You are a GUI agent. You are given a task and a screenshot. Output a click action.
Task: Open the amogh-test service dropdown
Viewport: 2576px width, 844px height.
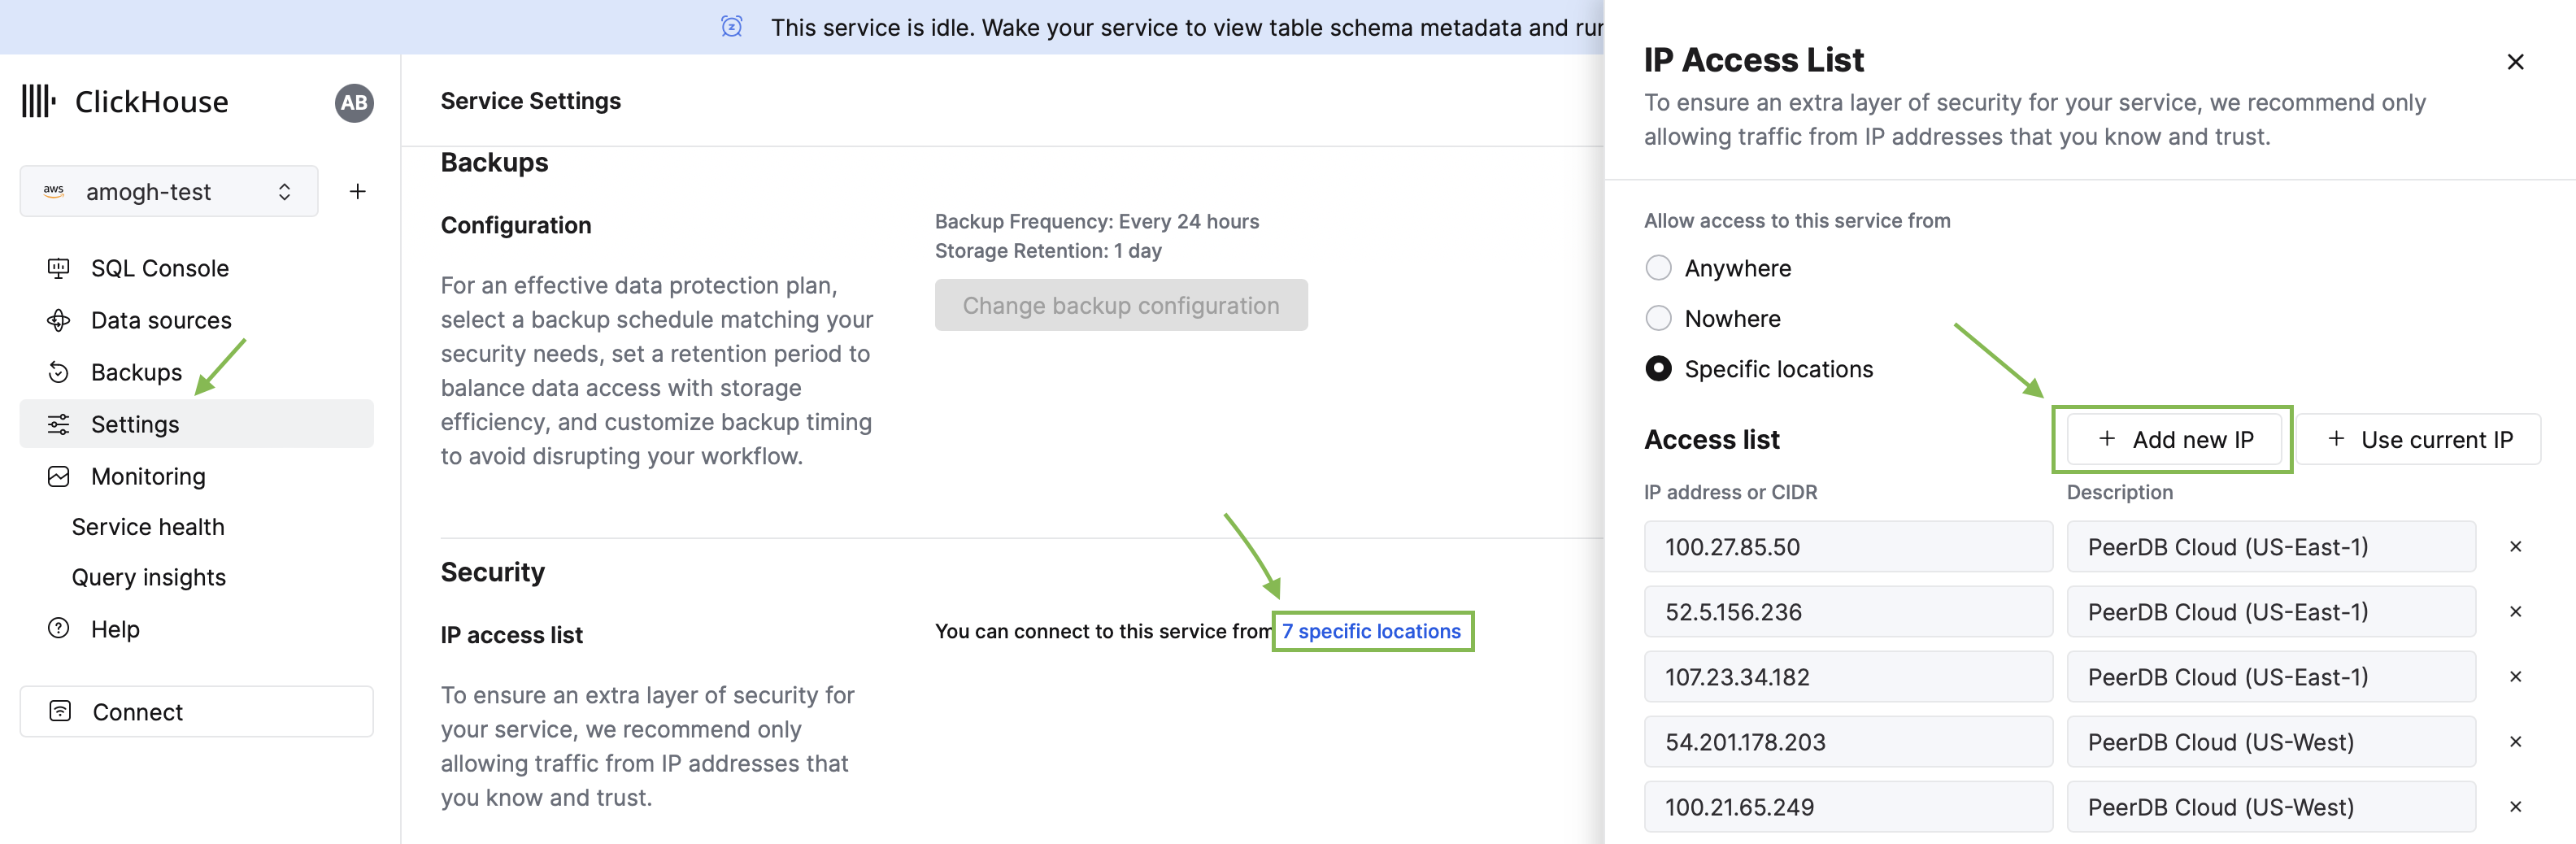(169, 191)
